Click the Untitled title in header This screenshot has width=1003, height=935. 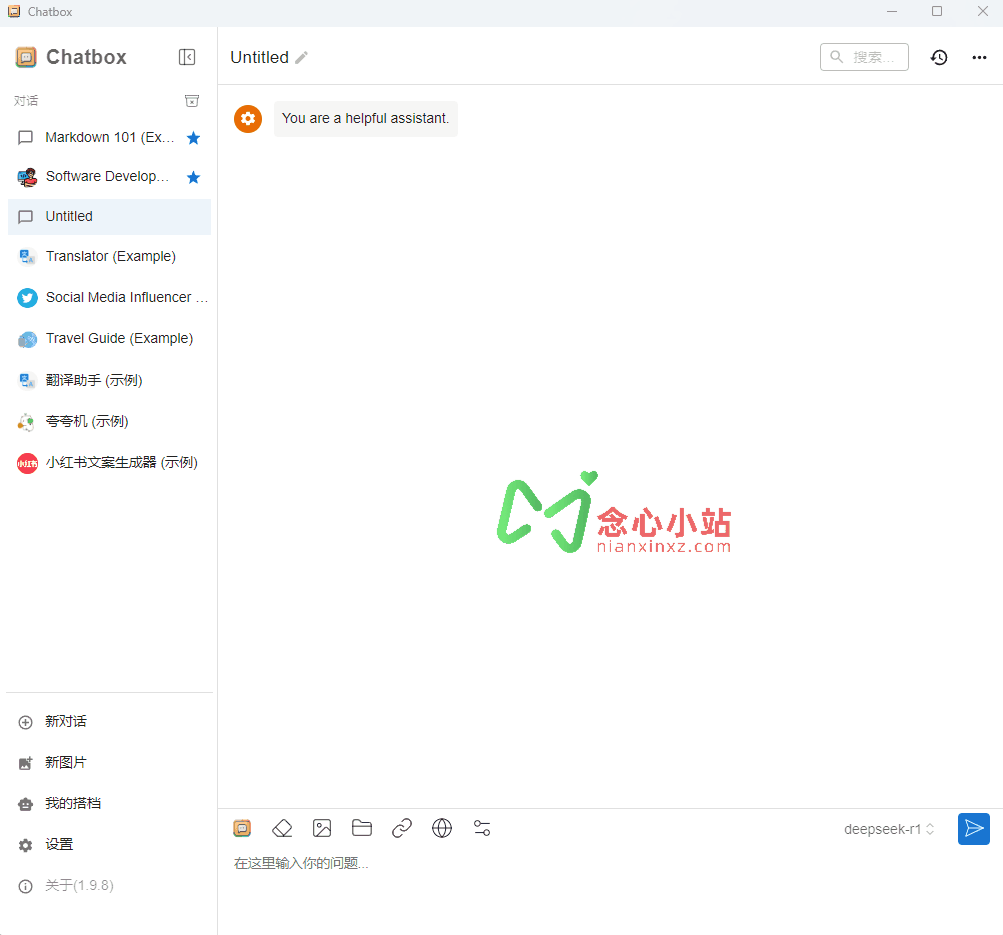259,58
